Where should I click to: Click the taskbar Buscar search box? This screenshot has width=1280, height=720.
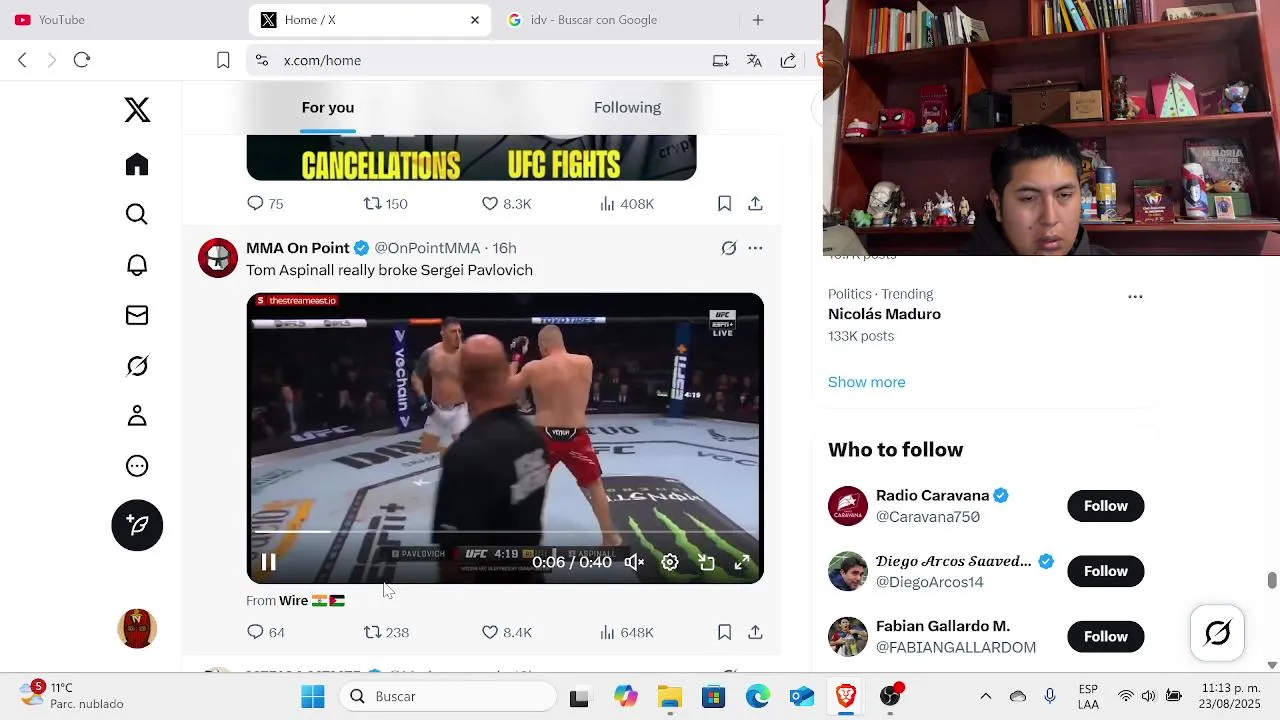[x=448, y=696]
